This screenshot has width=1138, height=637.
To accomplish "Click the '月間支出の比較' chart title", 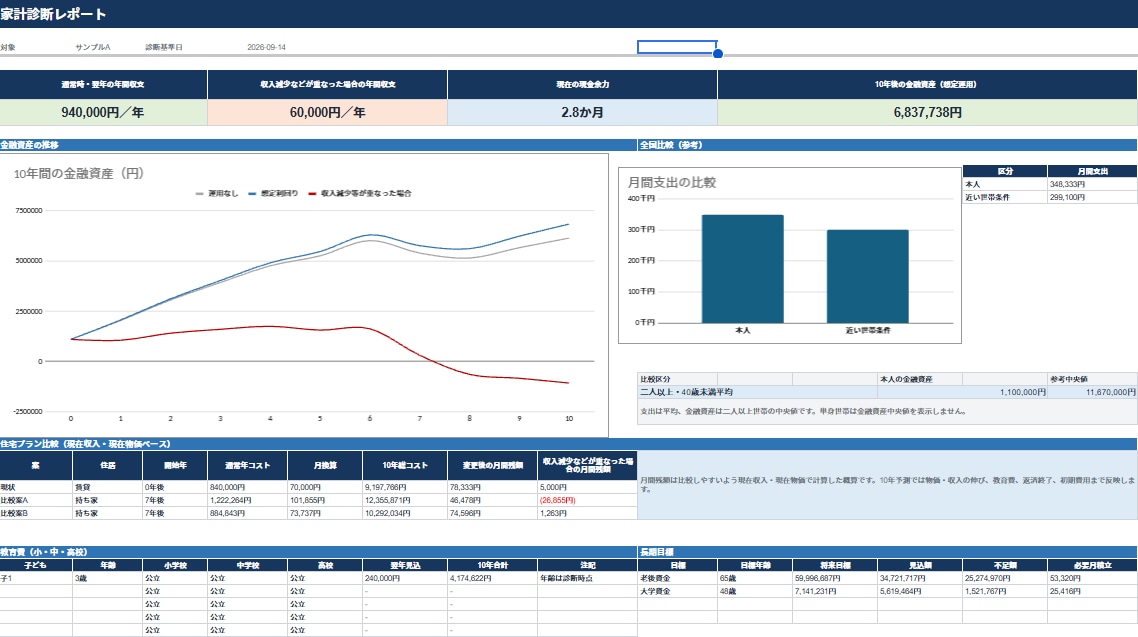I will 671,182.
